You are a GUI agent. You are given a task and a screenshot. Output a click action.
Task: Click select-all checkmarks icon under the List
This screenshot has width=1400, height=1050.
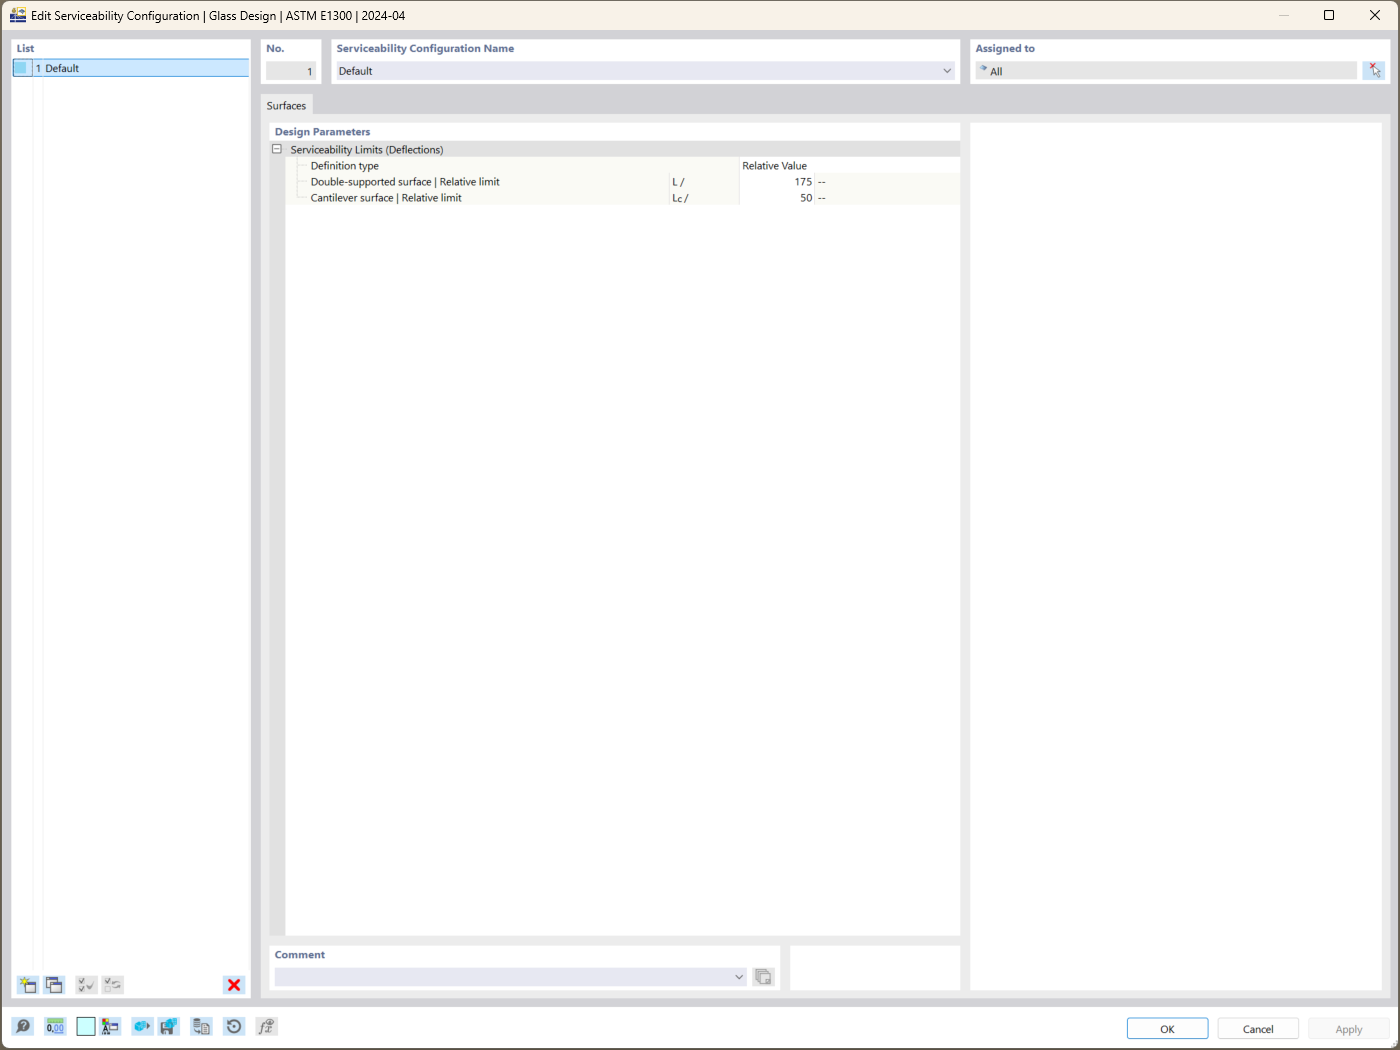(x=85, y=984)
